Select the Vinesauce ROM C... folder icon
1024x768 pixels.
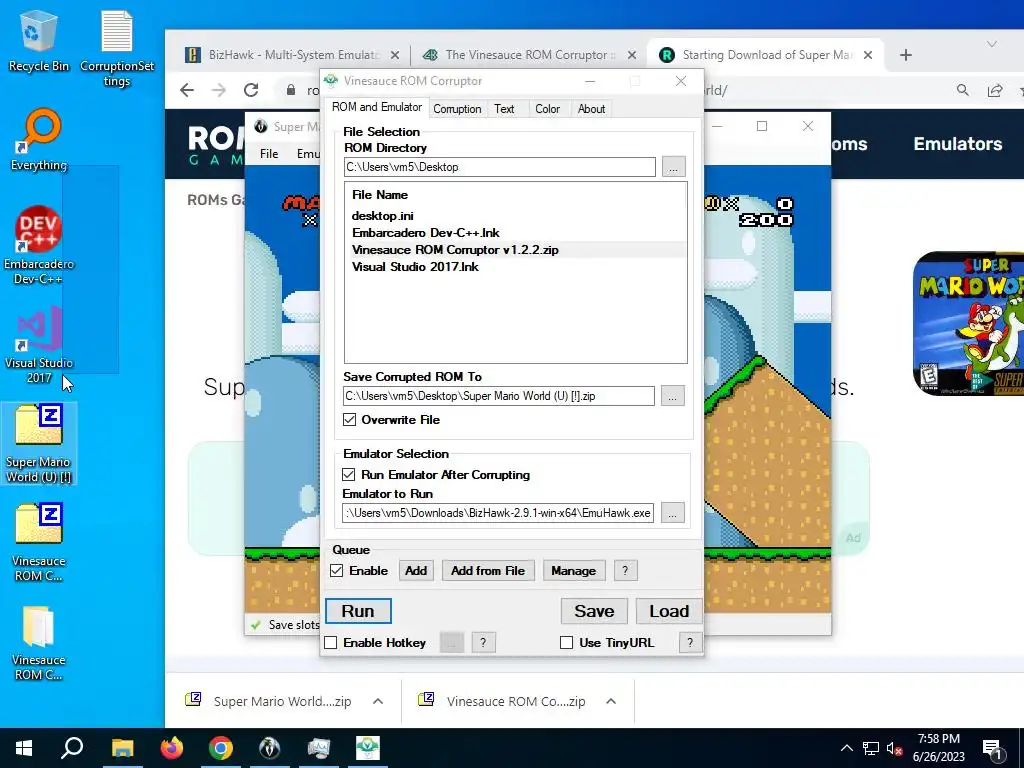coord(39,643)
